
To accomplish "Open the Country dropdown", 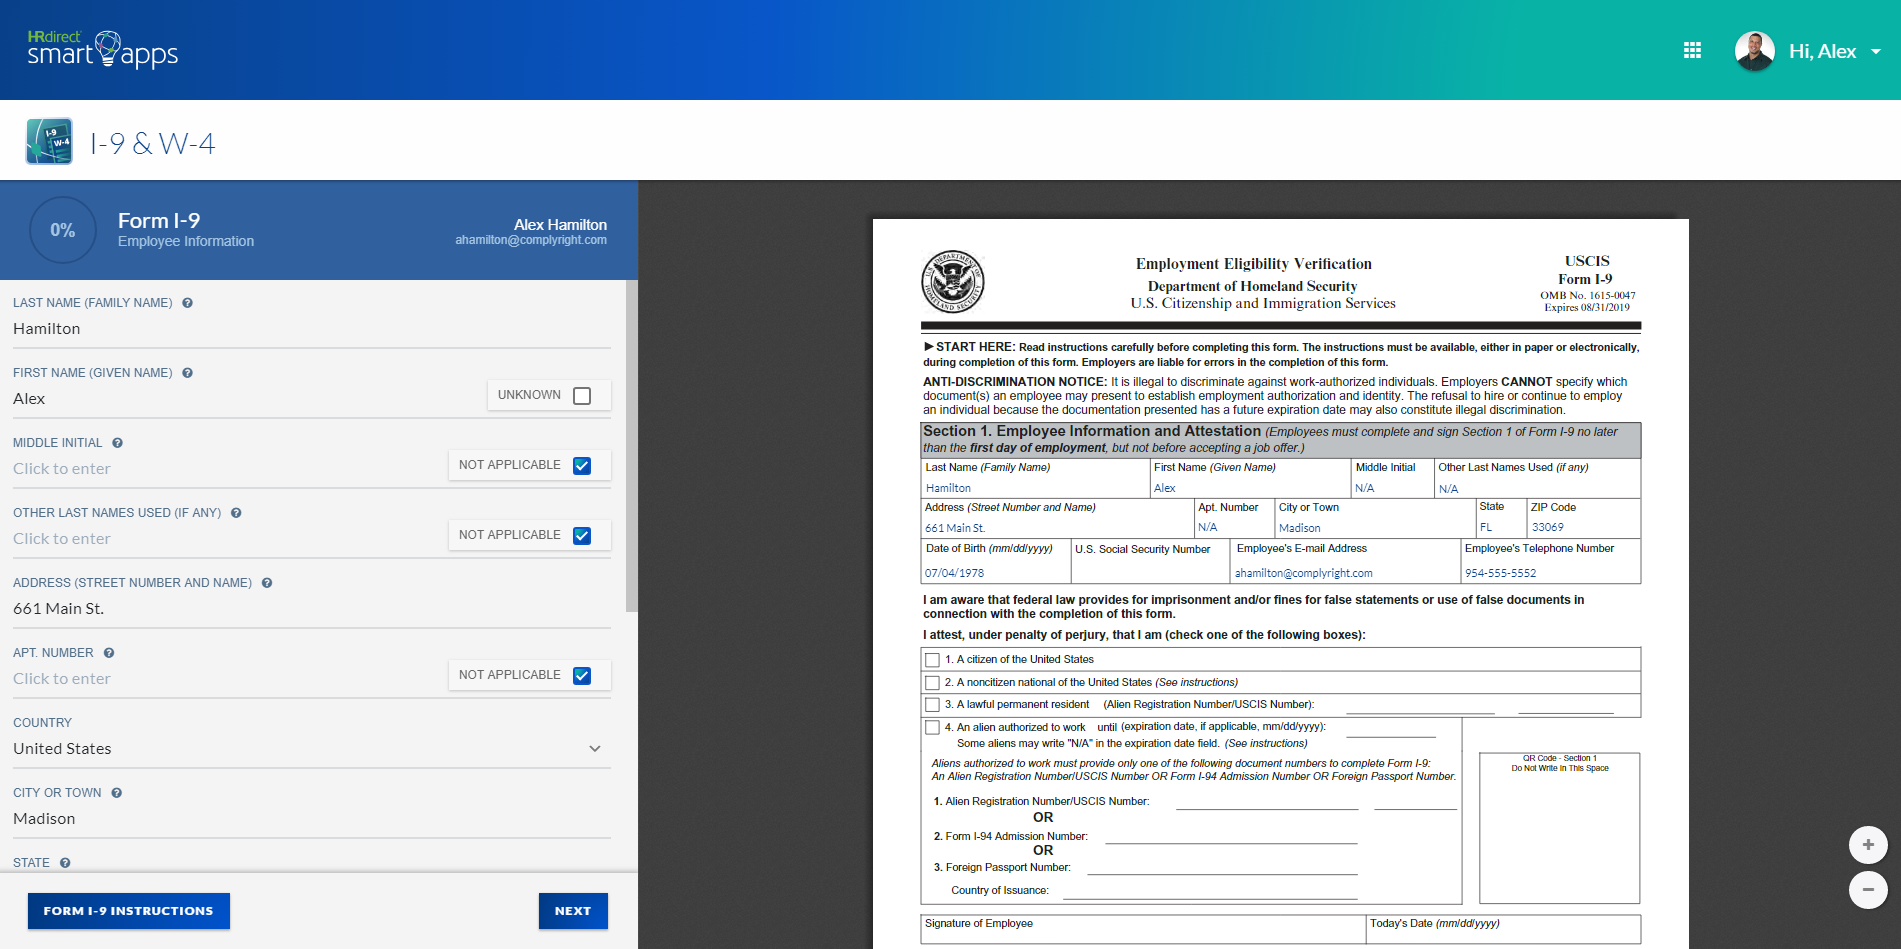I will point(594,748).
